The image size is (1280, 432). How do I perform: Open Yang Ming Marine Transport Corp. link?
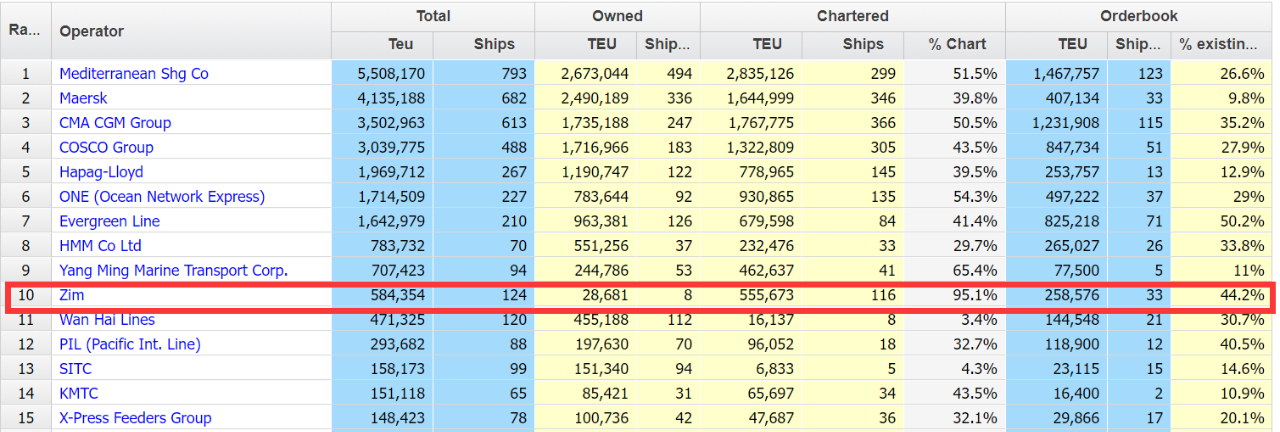pos(173,270)
